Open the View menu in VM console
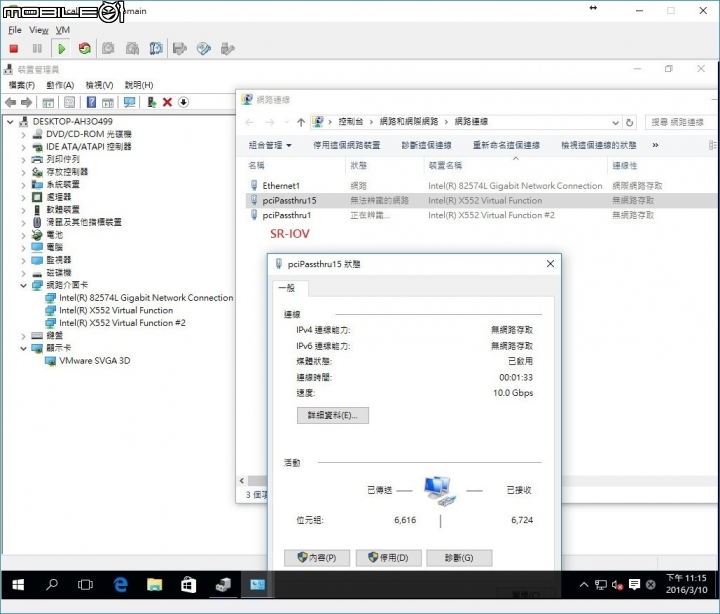This screenshot has height=614, width=720. pyautogui.click(x=39, y=30)
